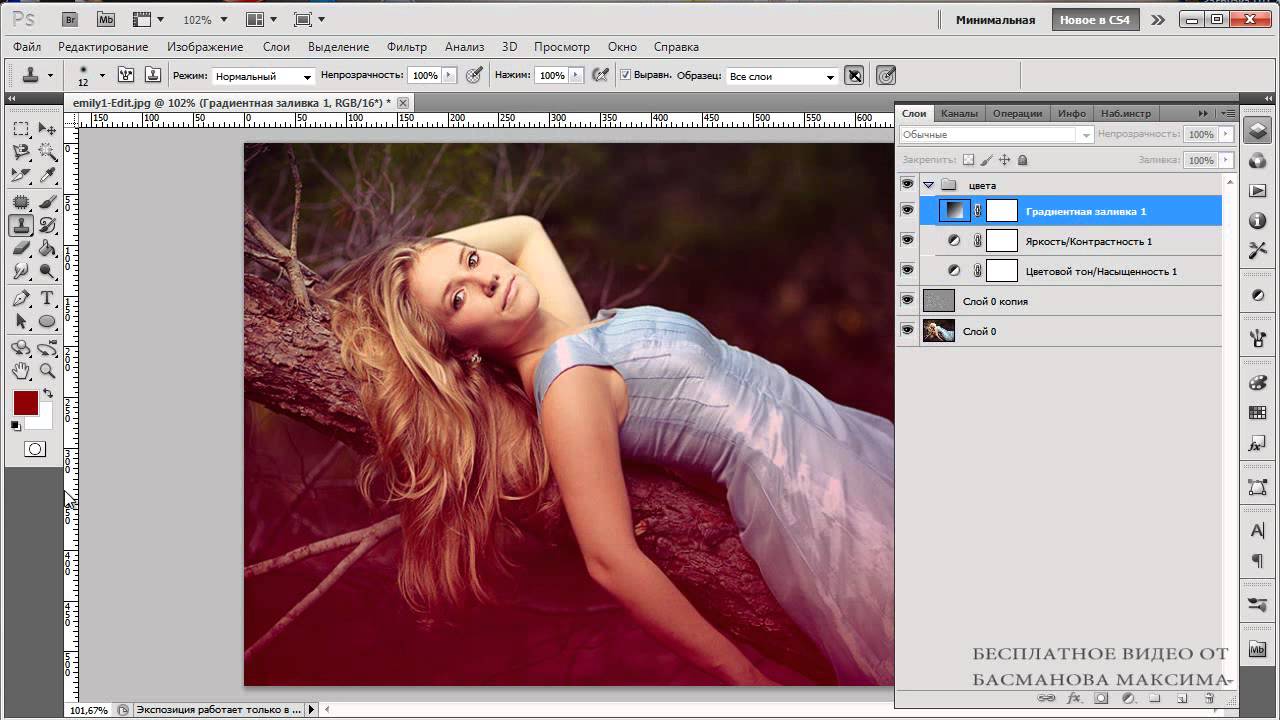Viewport: 1280px width, 720px height.
Task: Select the History Brush tool
Action: click(x=47, y=225)
